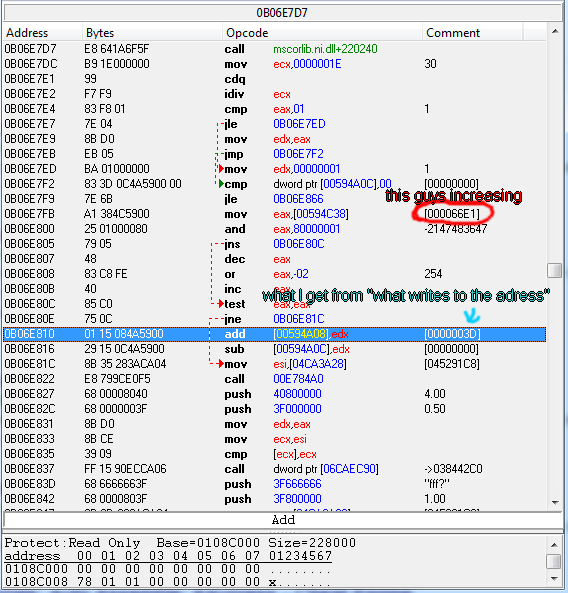This screenshot has height=593, width=568.
Task: Select hex row at address 0108C008
Action: [x=169, y=582]
